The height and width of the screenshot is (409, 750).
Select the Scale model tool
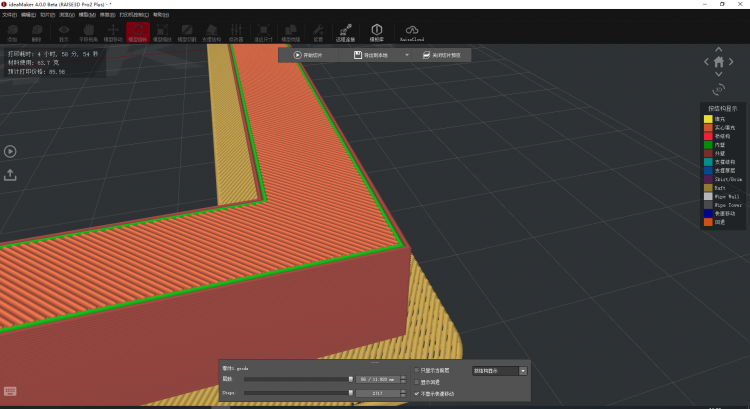pyautogui.click(x=162, y=33)
